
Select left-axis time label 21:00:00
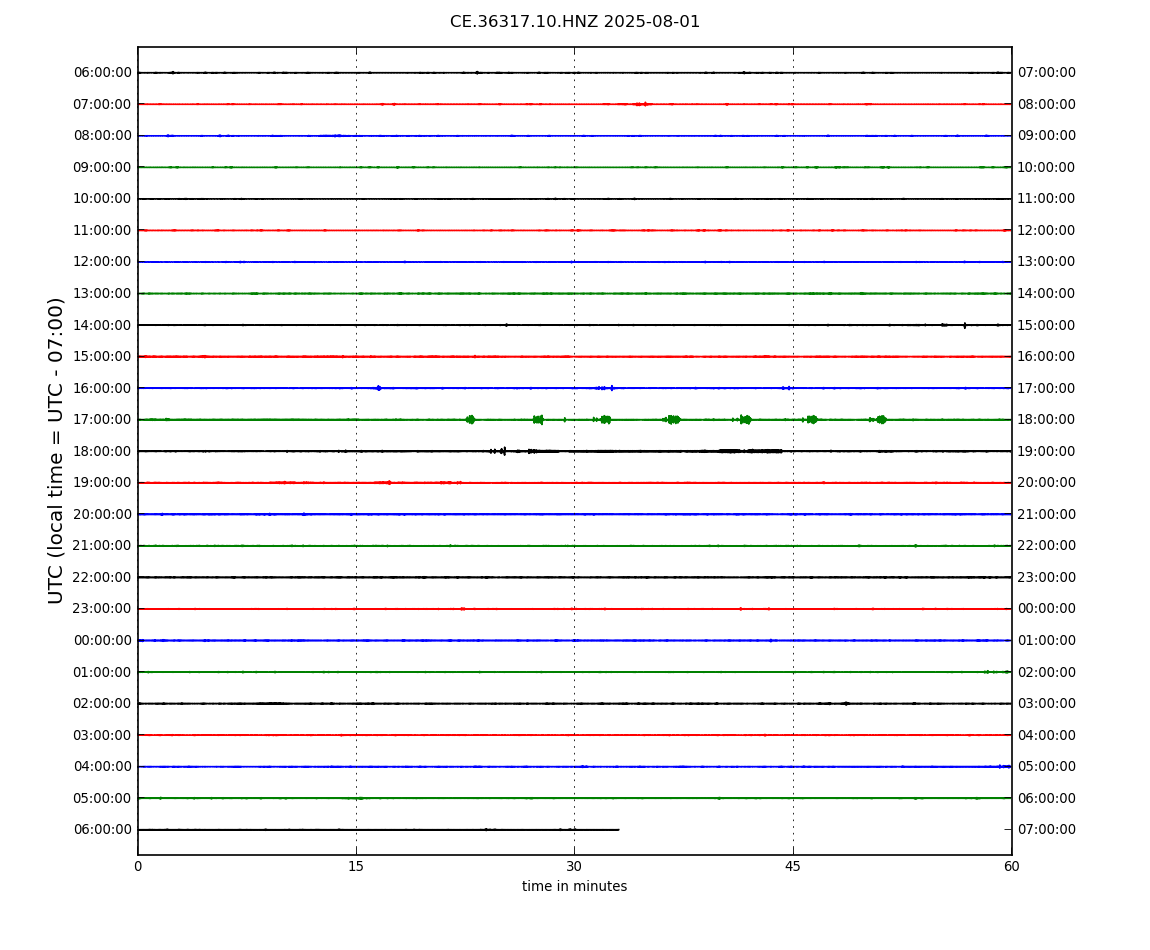(x=103, y=546)
